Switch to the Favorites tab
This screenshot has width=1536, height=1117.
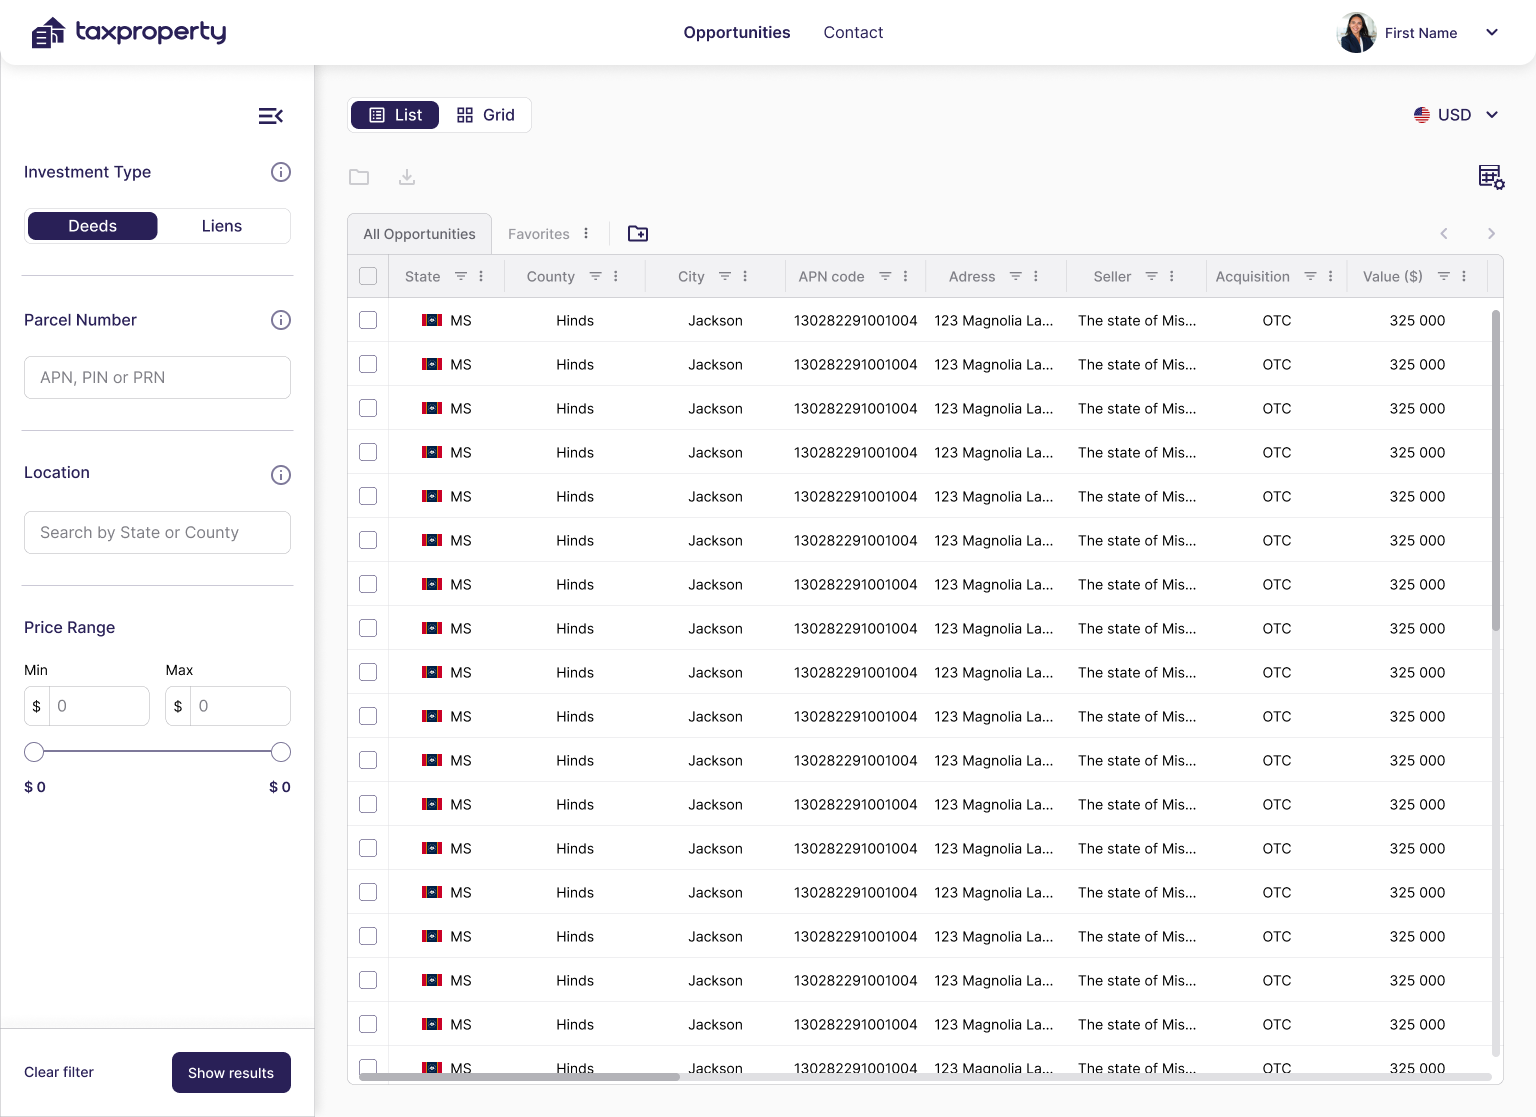(x=538, y=234)
